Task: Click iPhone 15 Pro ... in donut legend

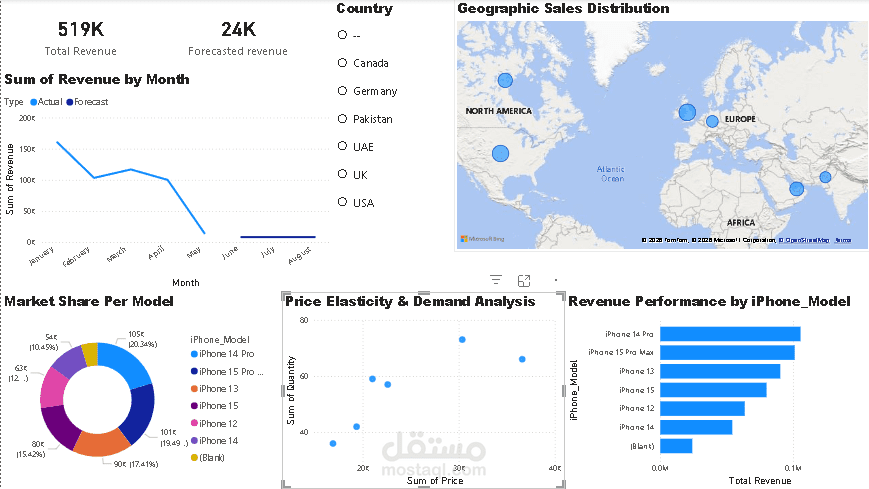Action: pyautogui.click(x=227, y=371)
